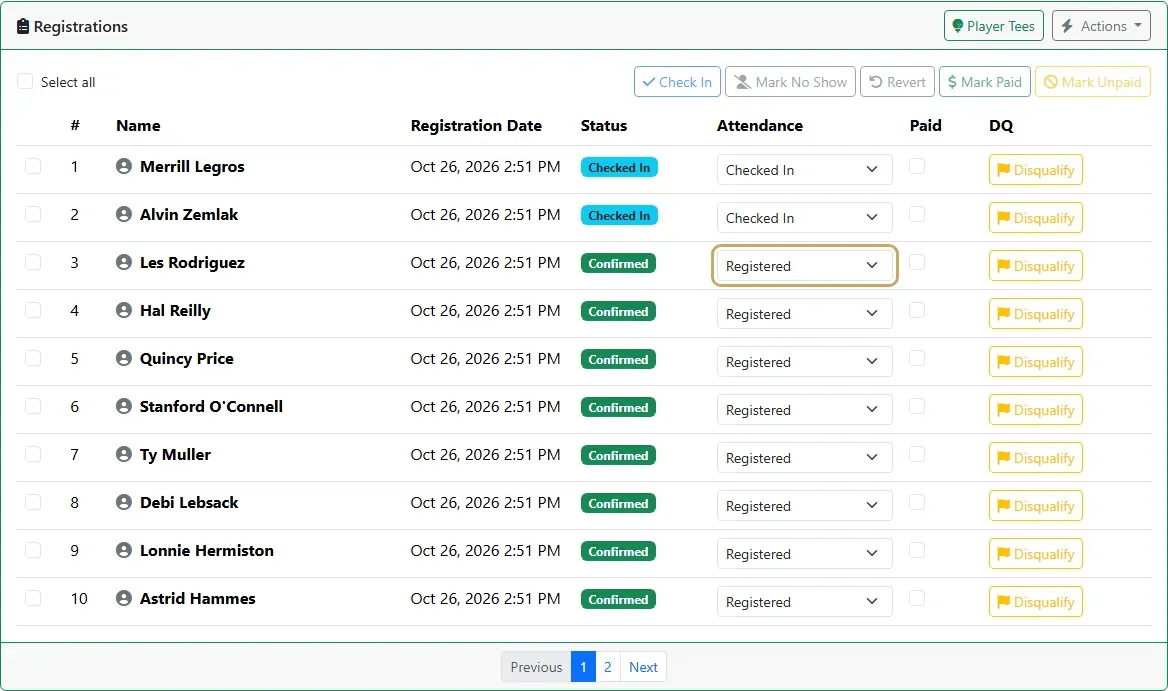Click the user avatar icon beside Debi Lebsack

coord(124,503)
